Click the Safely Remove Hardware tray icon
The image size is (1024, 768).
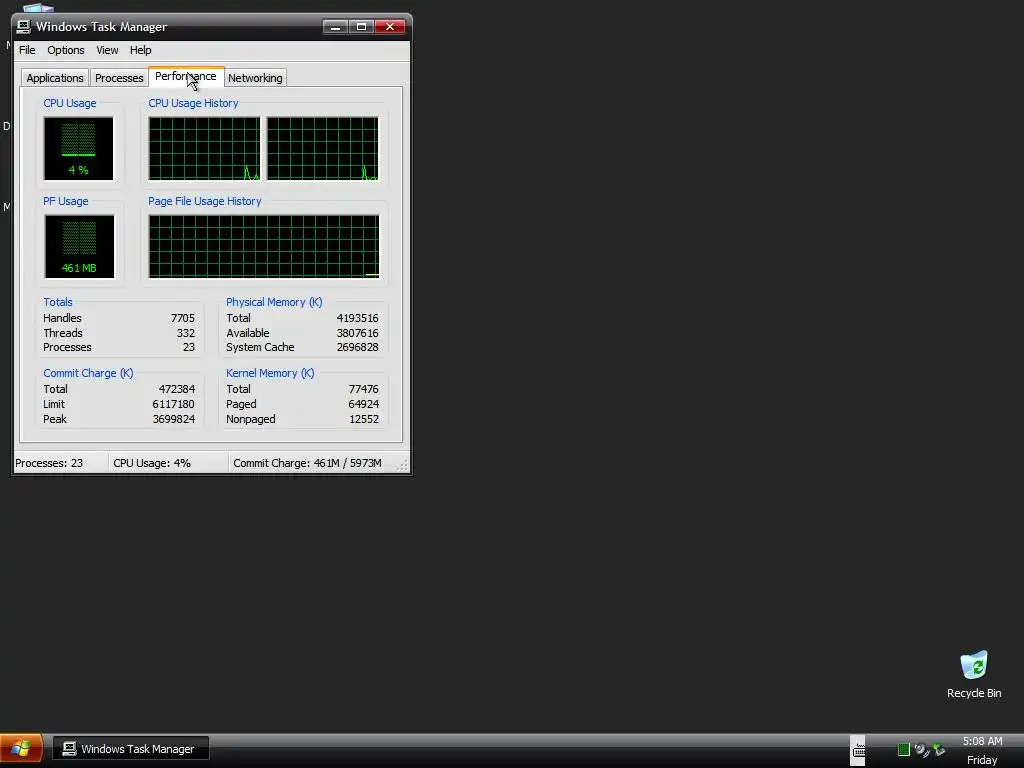(x=939, y=750)
